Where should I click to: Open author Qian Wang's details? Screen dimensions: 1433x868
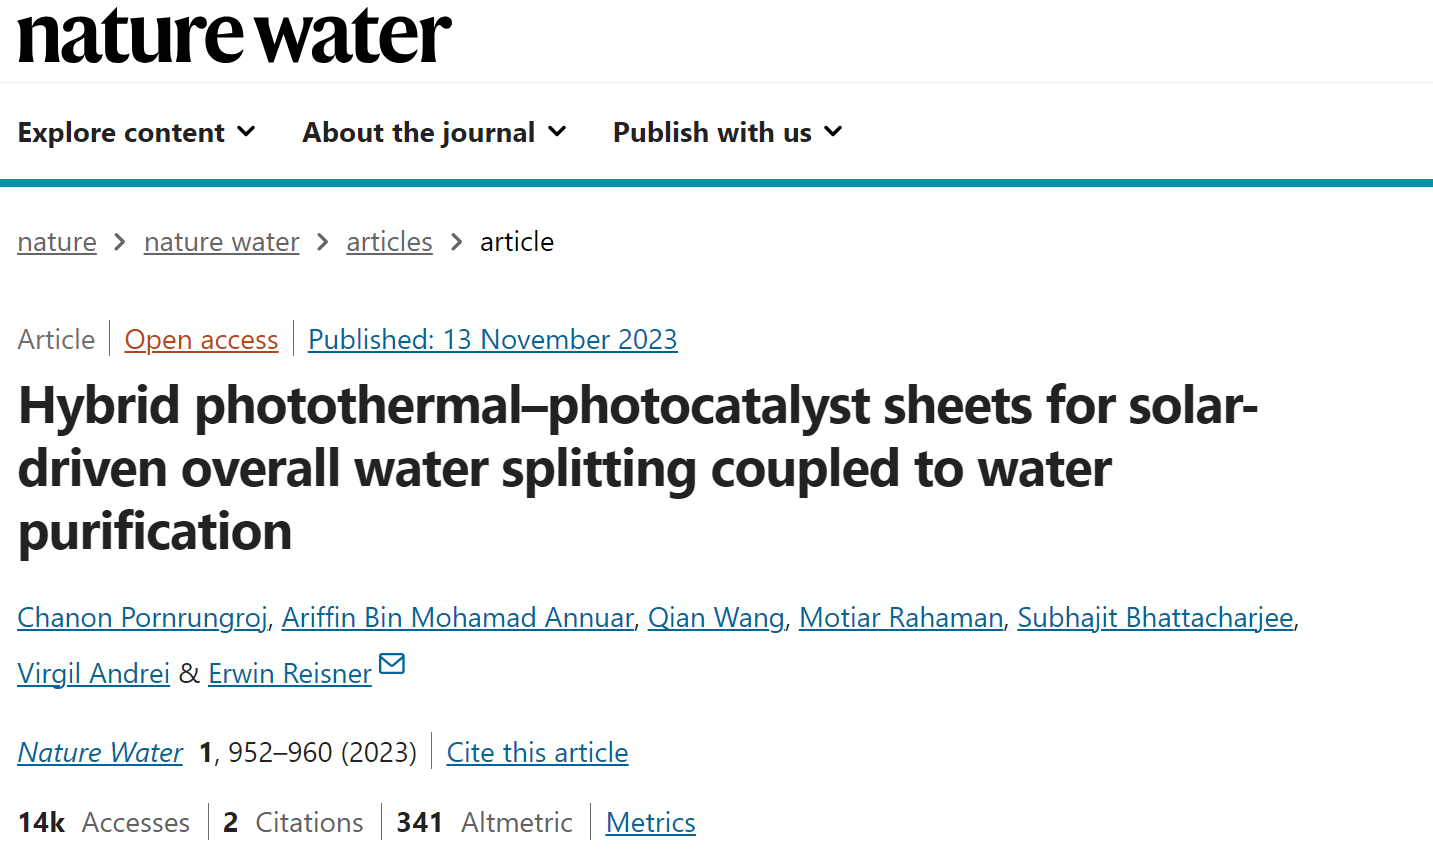point(716,618)
